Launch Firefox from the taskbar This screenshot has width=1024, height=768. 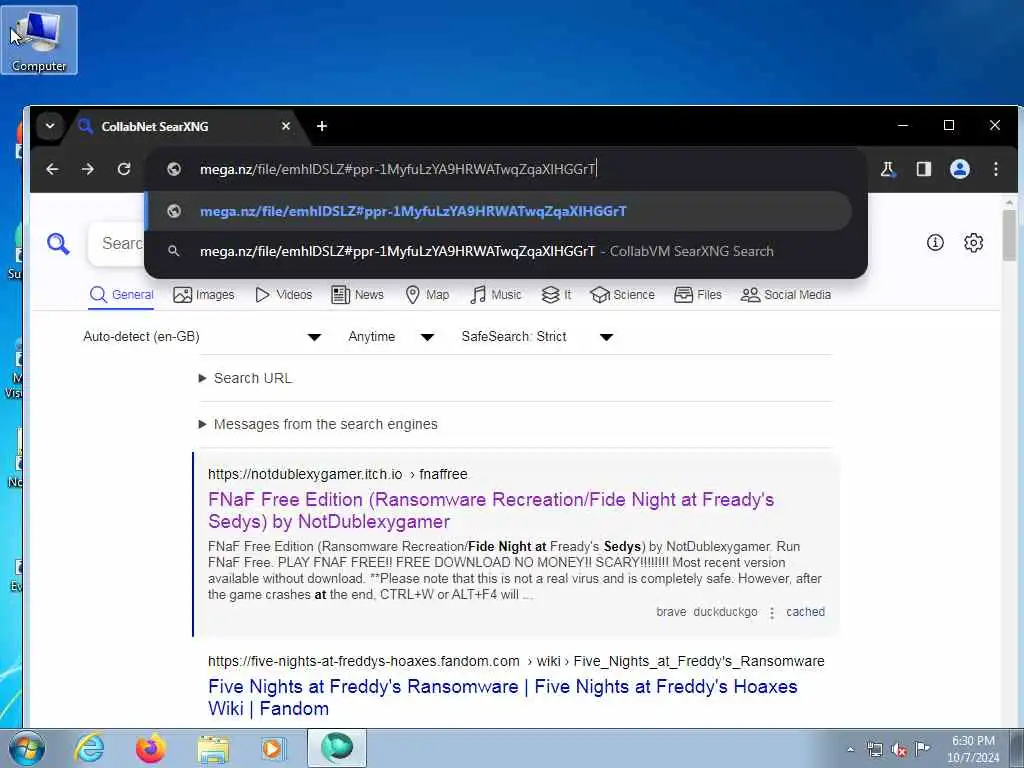pyautogui.click(x=151, y=748)
